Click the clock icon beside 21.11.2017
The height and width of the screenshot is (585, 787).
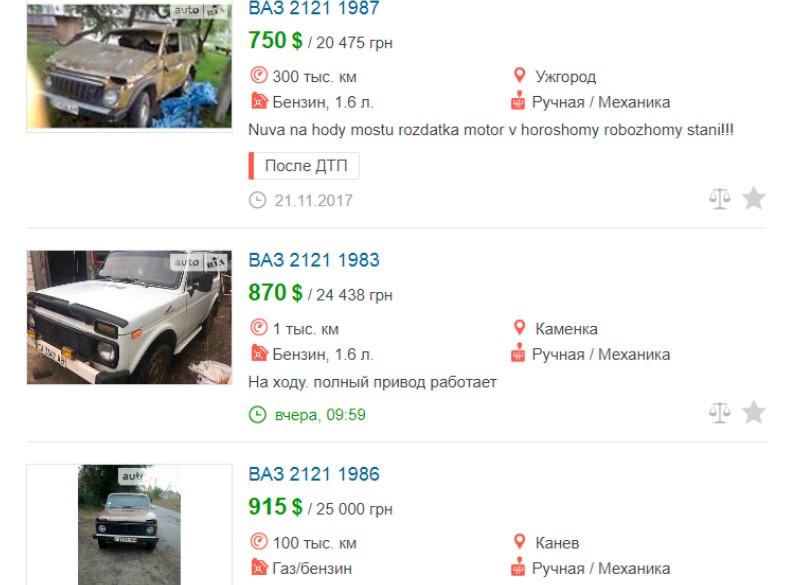click(258, 200)
